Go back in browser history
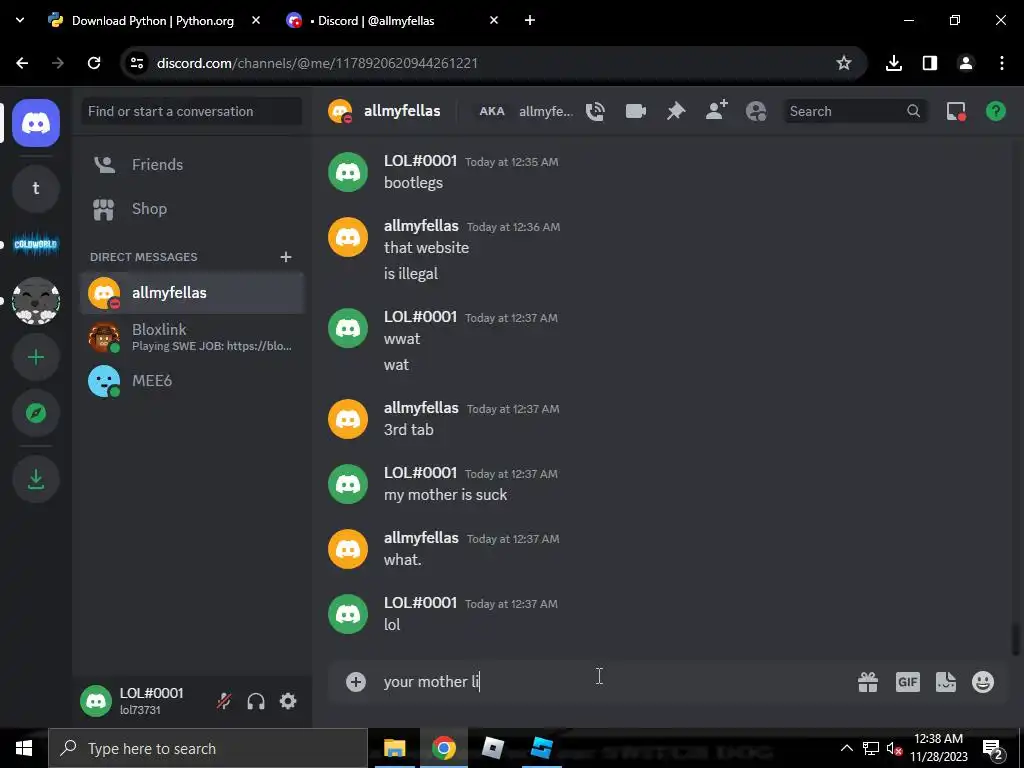1024x768 pixels. point(22,63)
